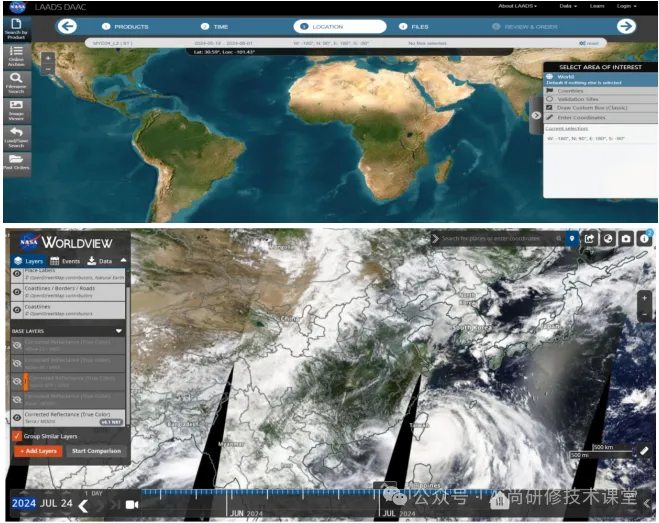Zoom out on the LAADS map
Viewport: 659px width, 523px height.
tap(48, 69)
